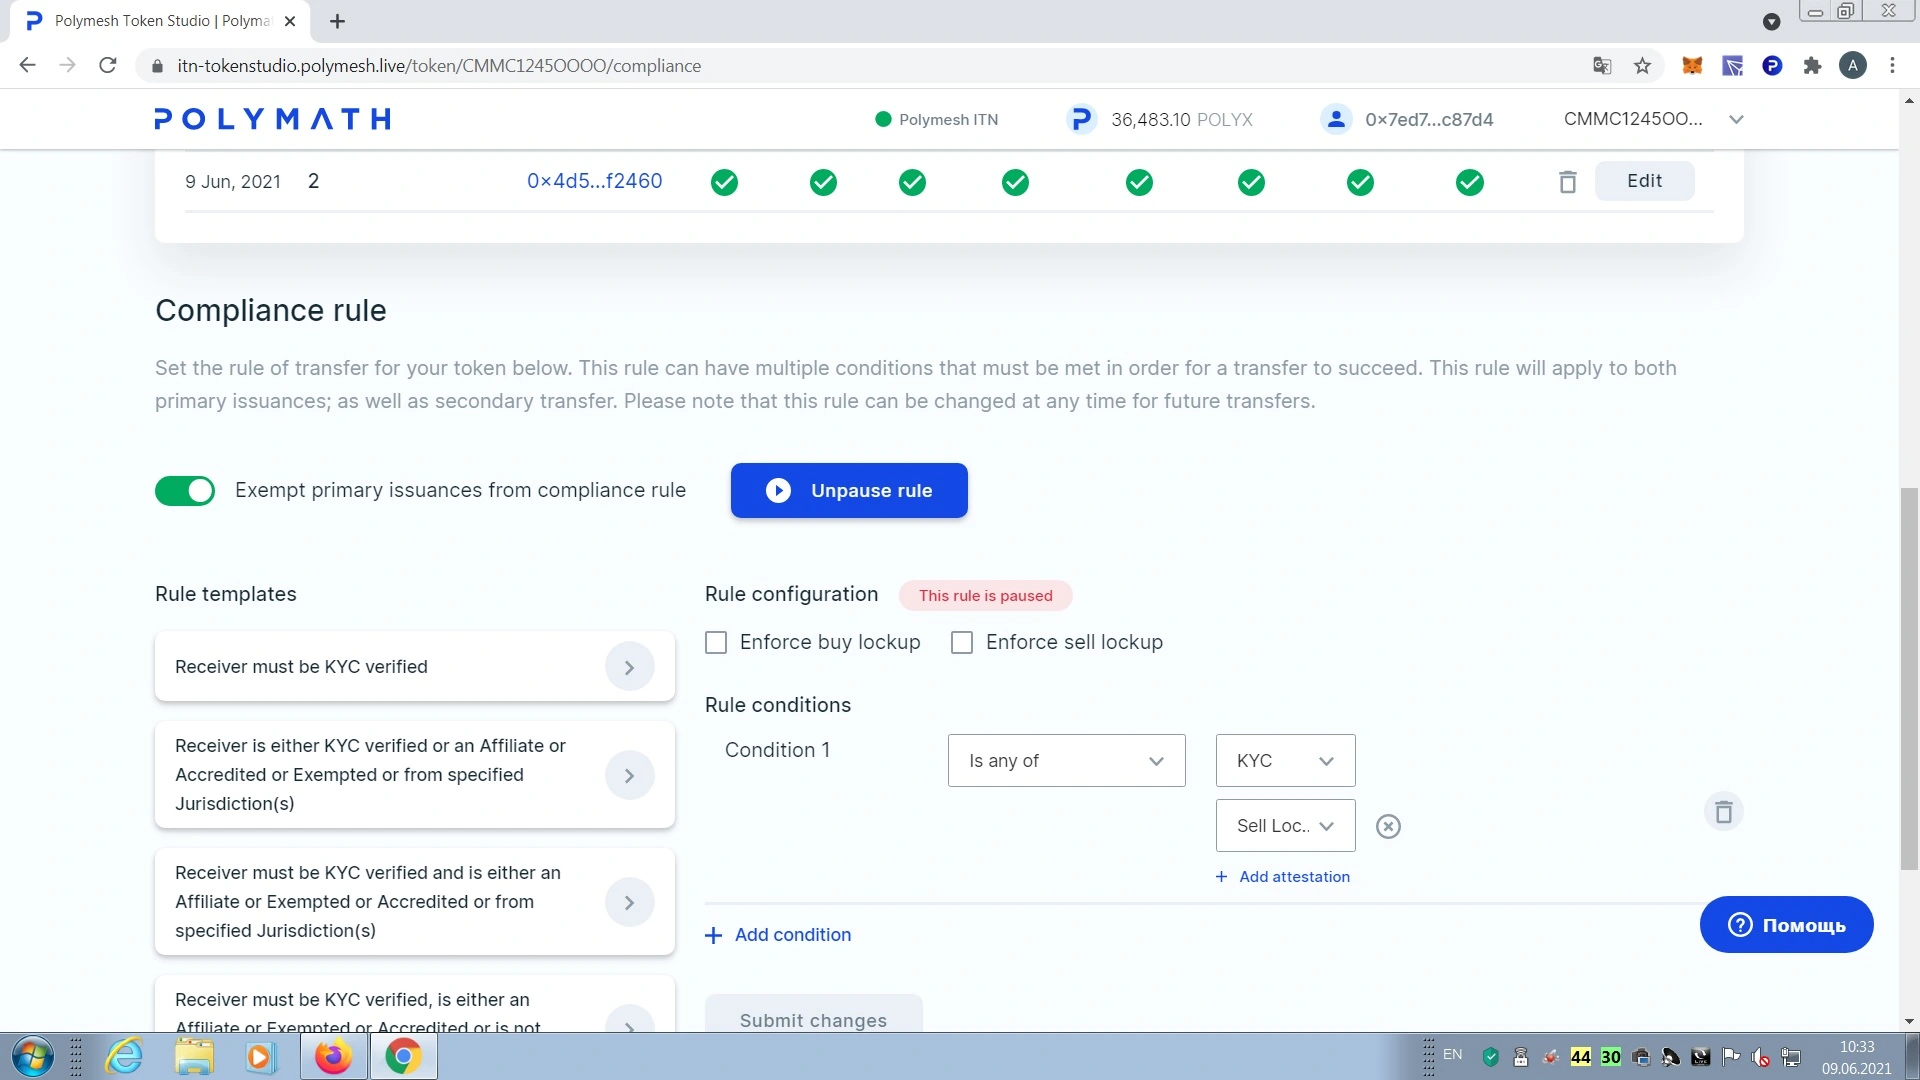
Task: Open the Polymesh wallet extension icon
Action: coord(1772,66)
